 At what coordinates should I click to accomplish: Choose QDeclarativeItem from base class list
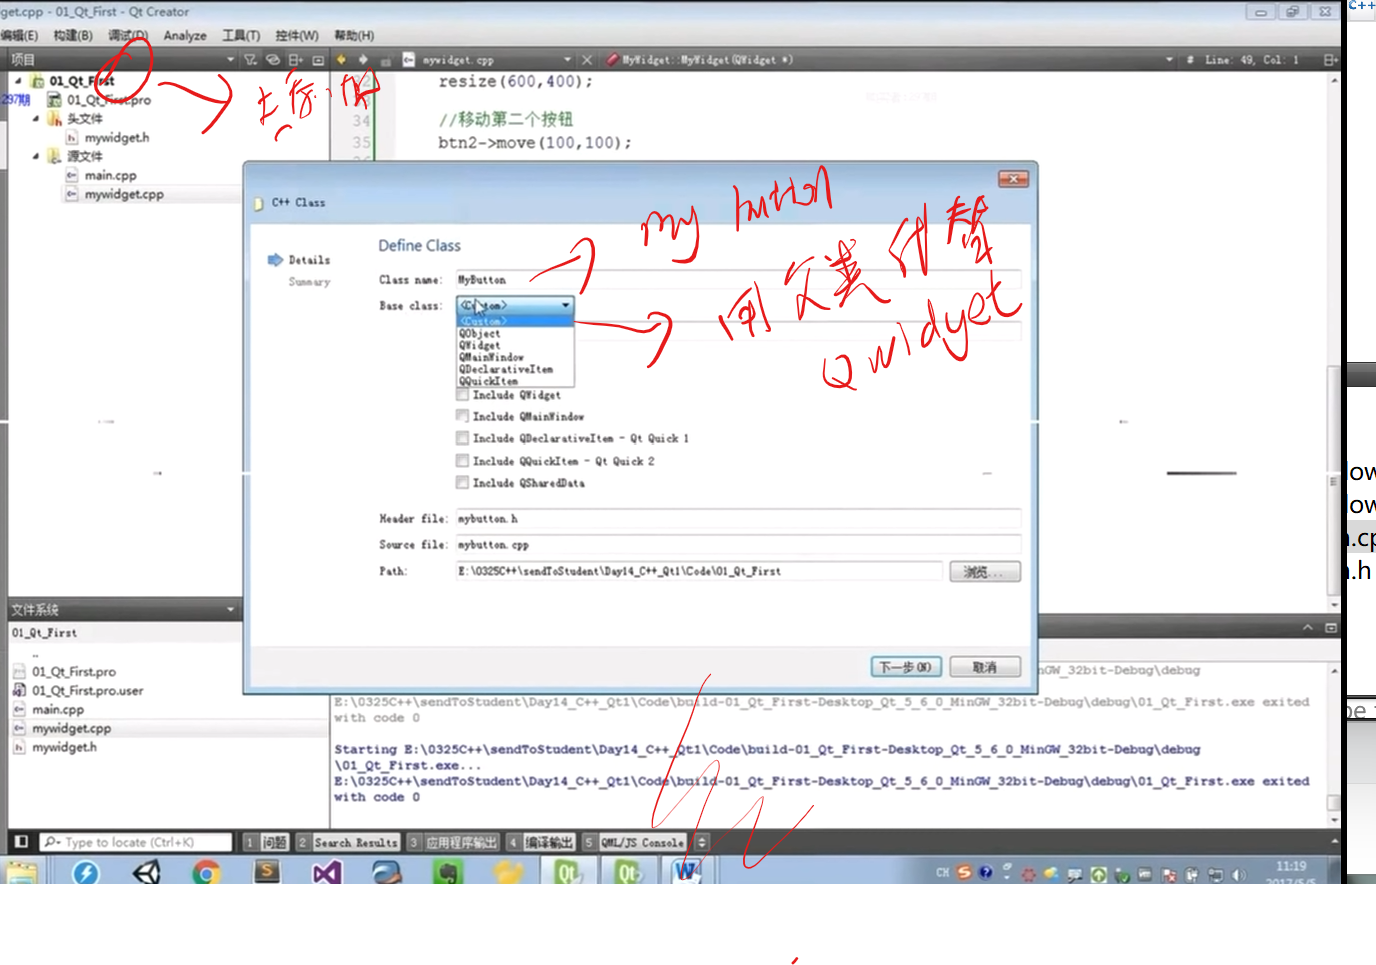(x=515, y=369)
